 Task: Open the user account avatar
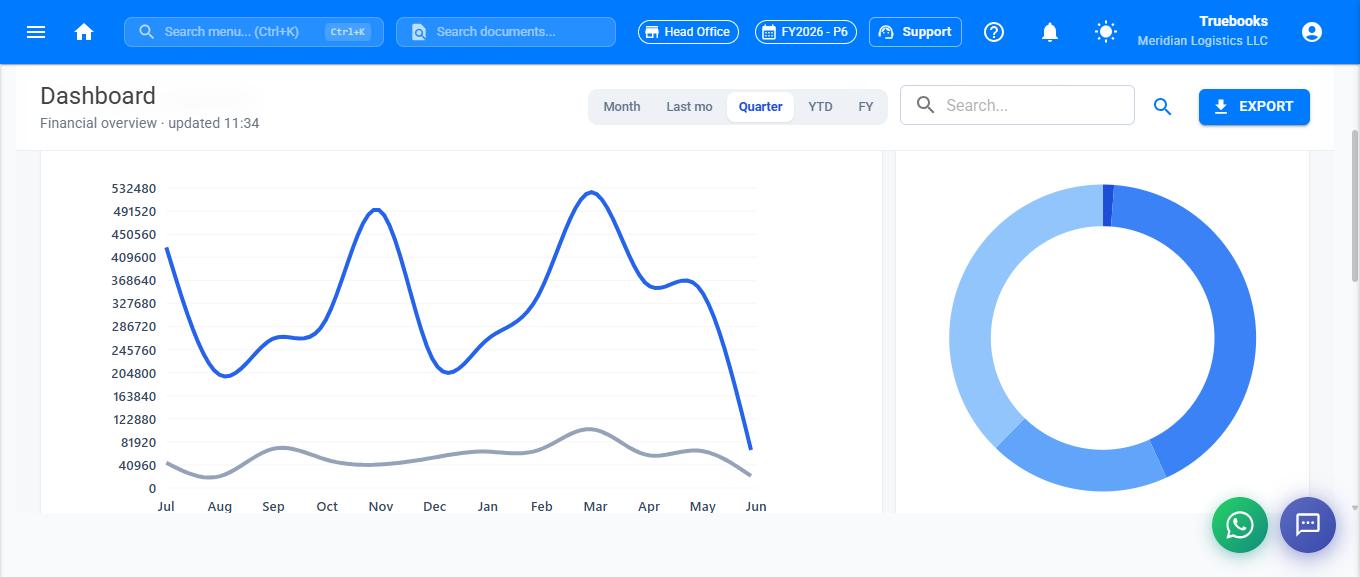(1312, 32)
